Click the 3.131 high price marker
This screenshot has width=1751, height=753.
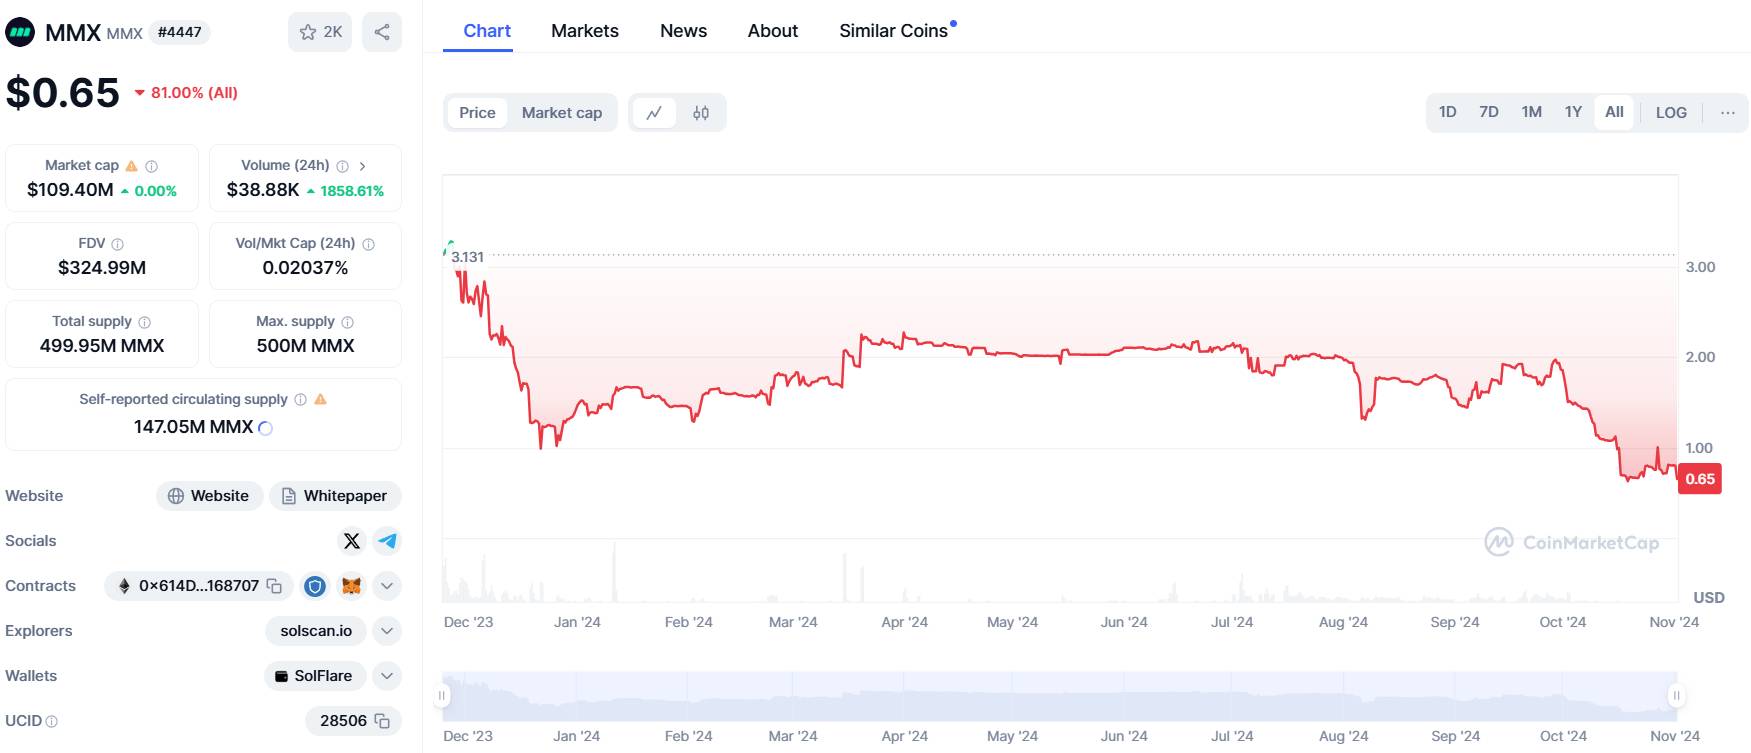[x=467, y=257]
